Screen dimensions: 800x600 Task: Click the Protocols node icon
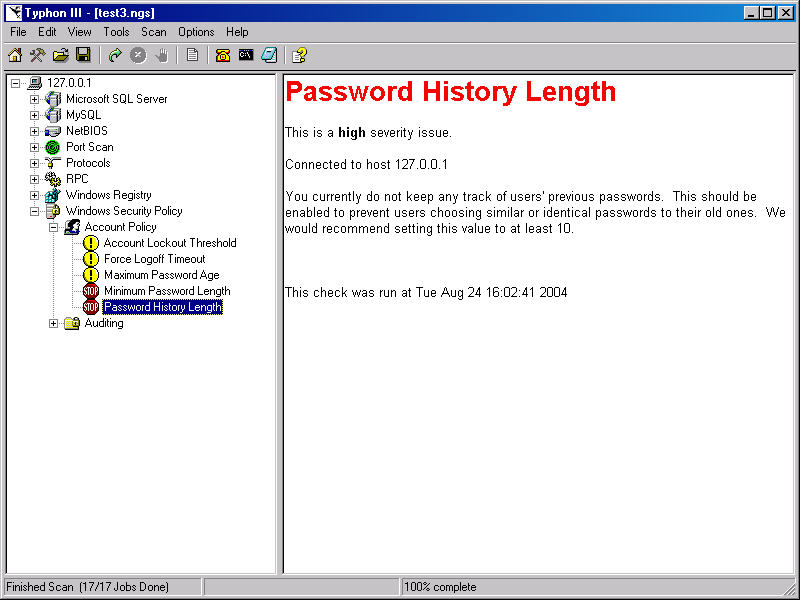(x=53, y=163)
